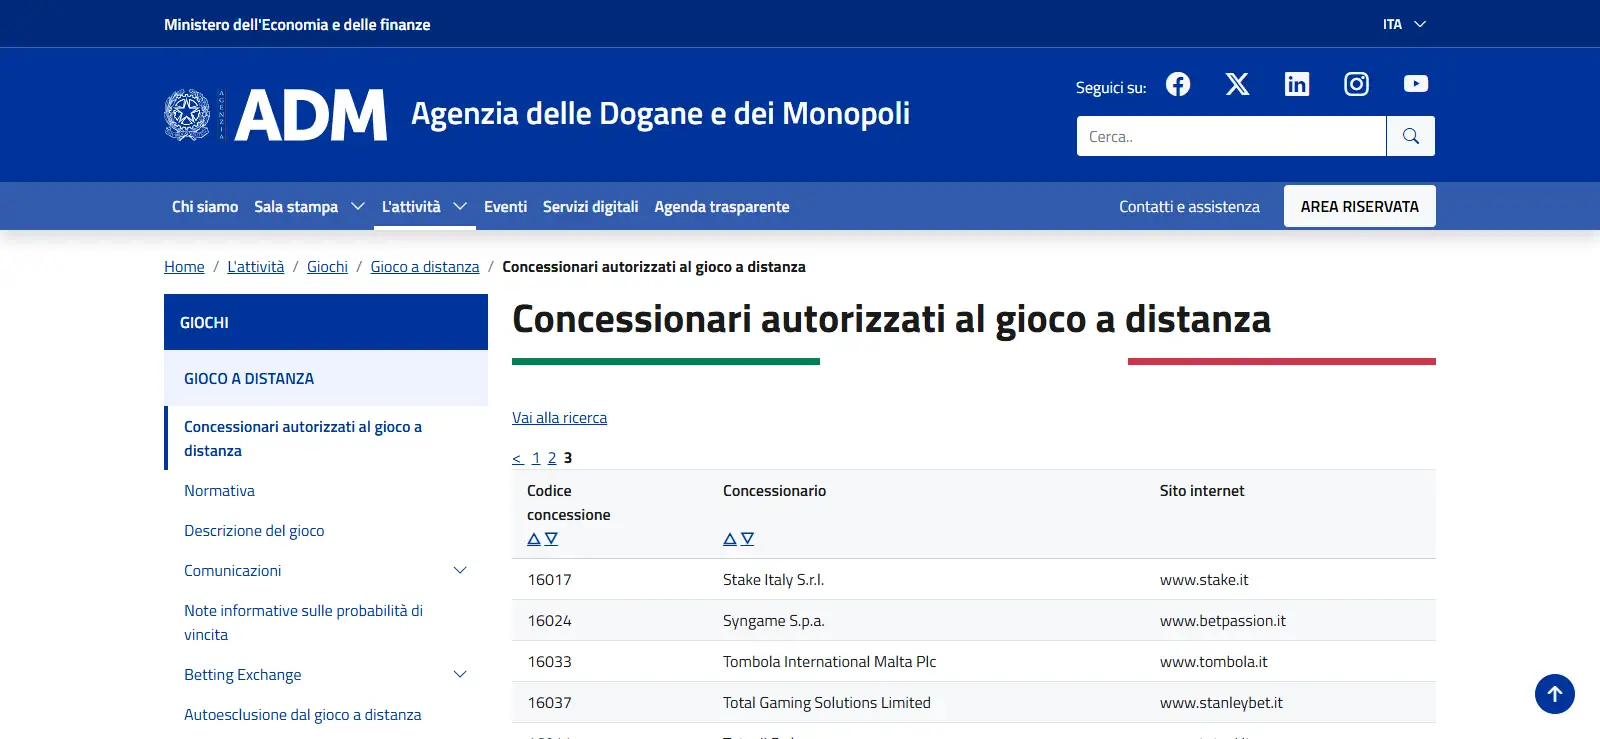Expand the Sala stampa menu chevron
Image resolution: width=1600 pixels, height=739 pixels.
[358, 207]
